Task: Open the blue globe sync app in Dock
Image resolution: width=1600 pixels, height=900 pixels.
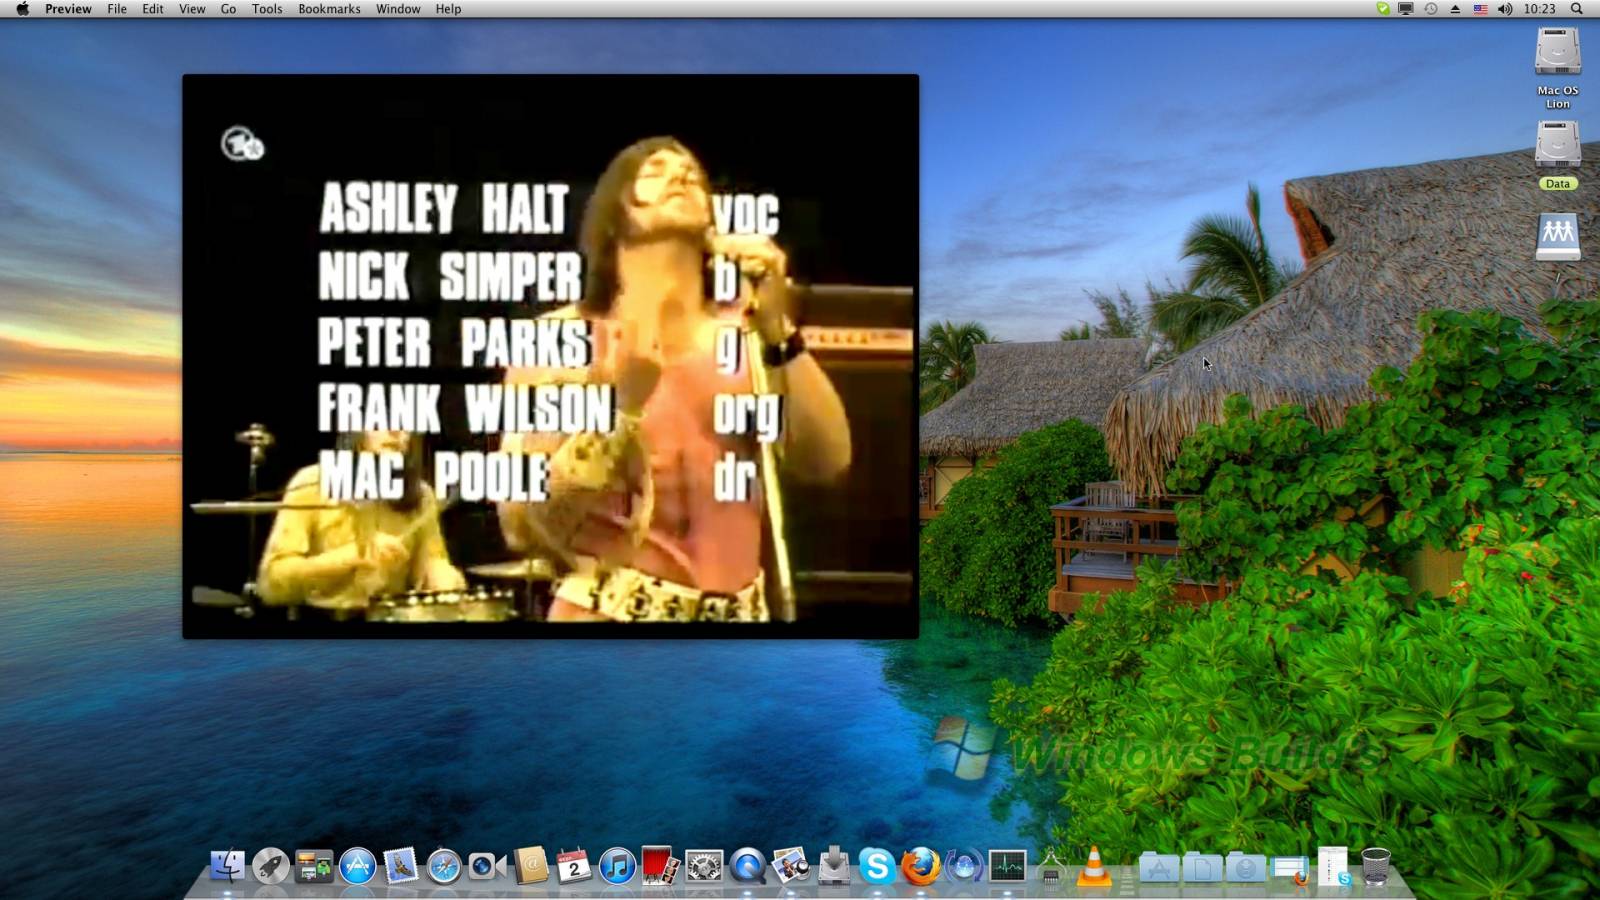Action: [964, 866]
